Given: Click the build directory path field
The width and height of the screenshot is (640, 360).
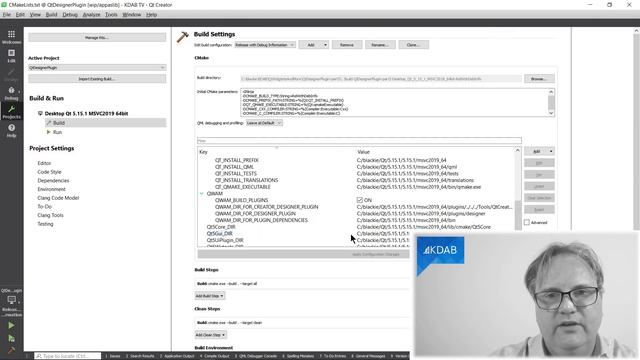Looking at the screenshot, I should click(381, 79).
